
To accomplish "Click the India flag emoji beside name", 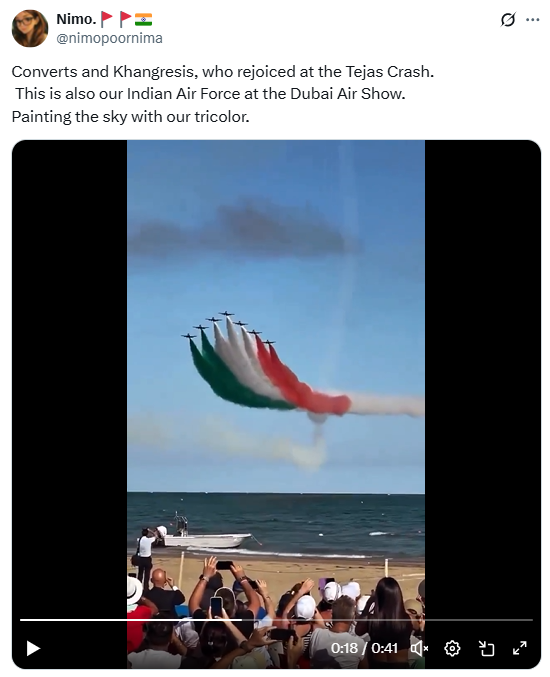I will click(x=143, y=19).
